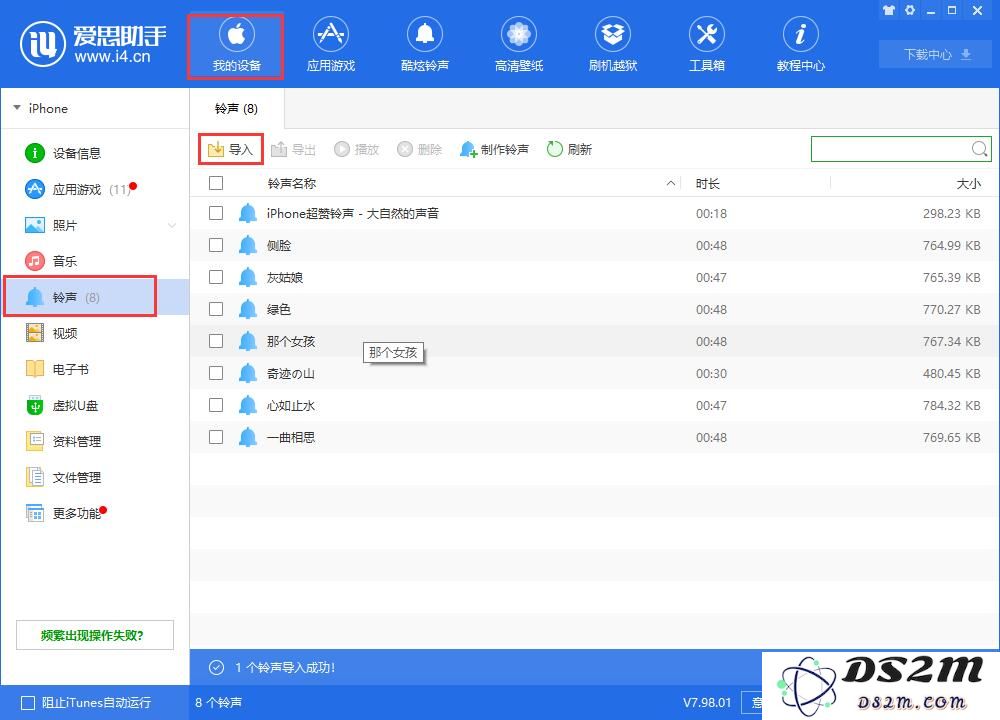Sort by 铃声名称 column header
This screenshot has height=720, width=1000.
(x=291, y=184)
